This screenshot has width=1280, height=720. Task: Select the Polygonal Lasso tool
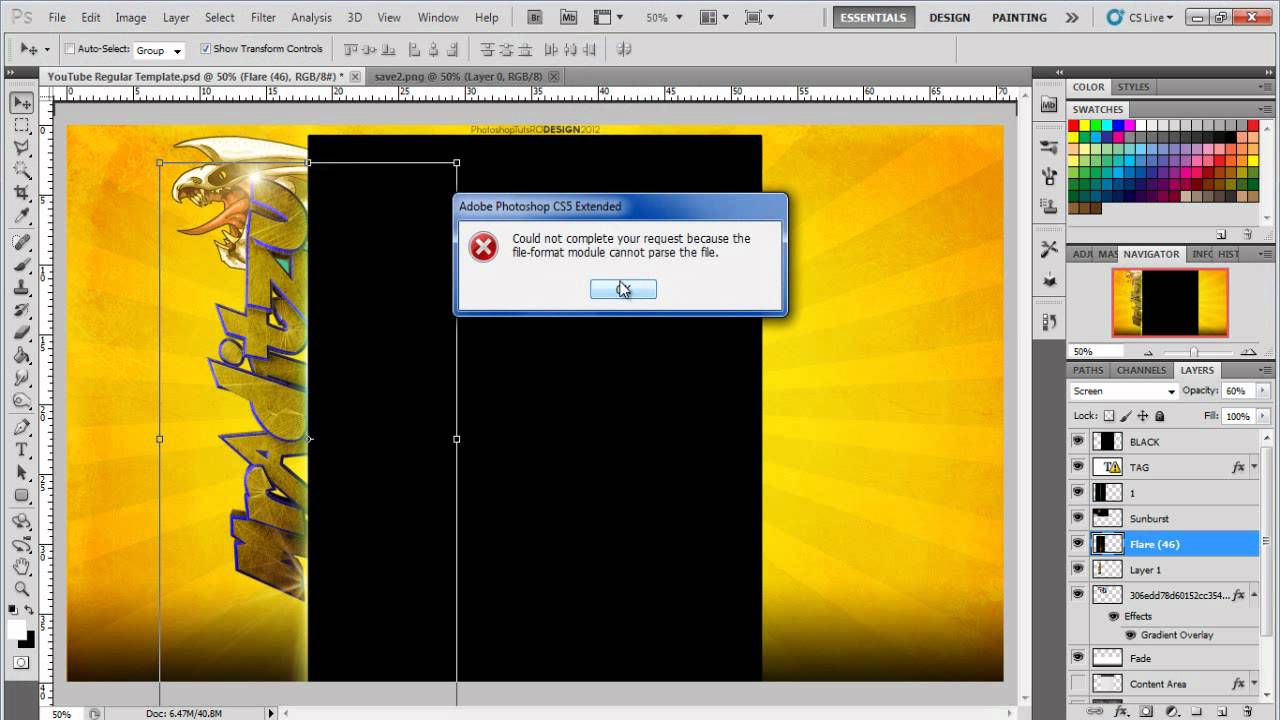tap(21, 148)
